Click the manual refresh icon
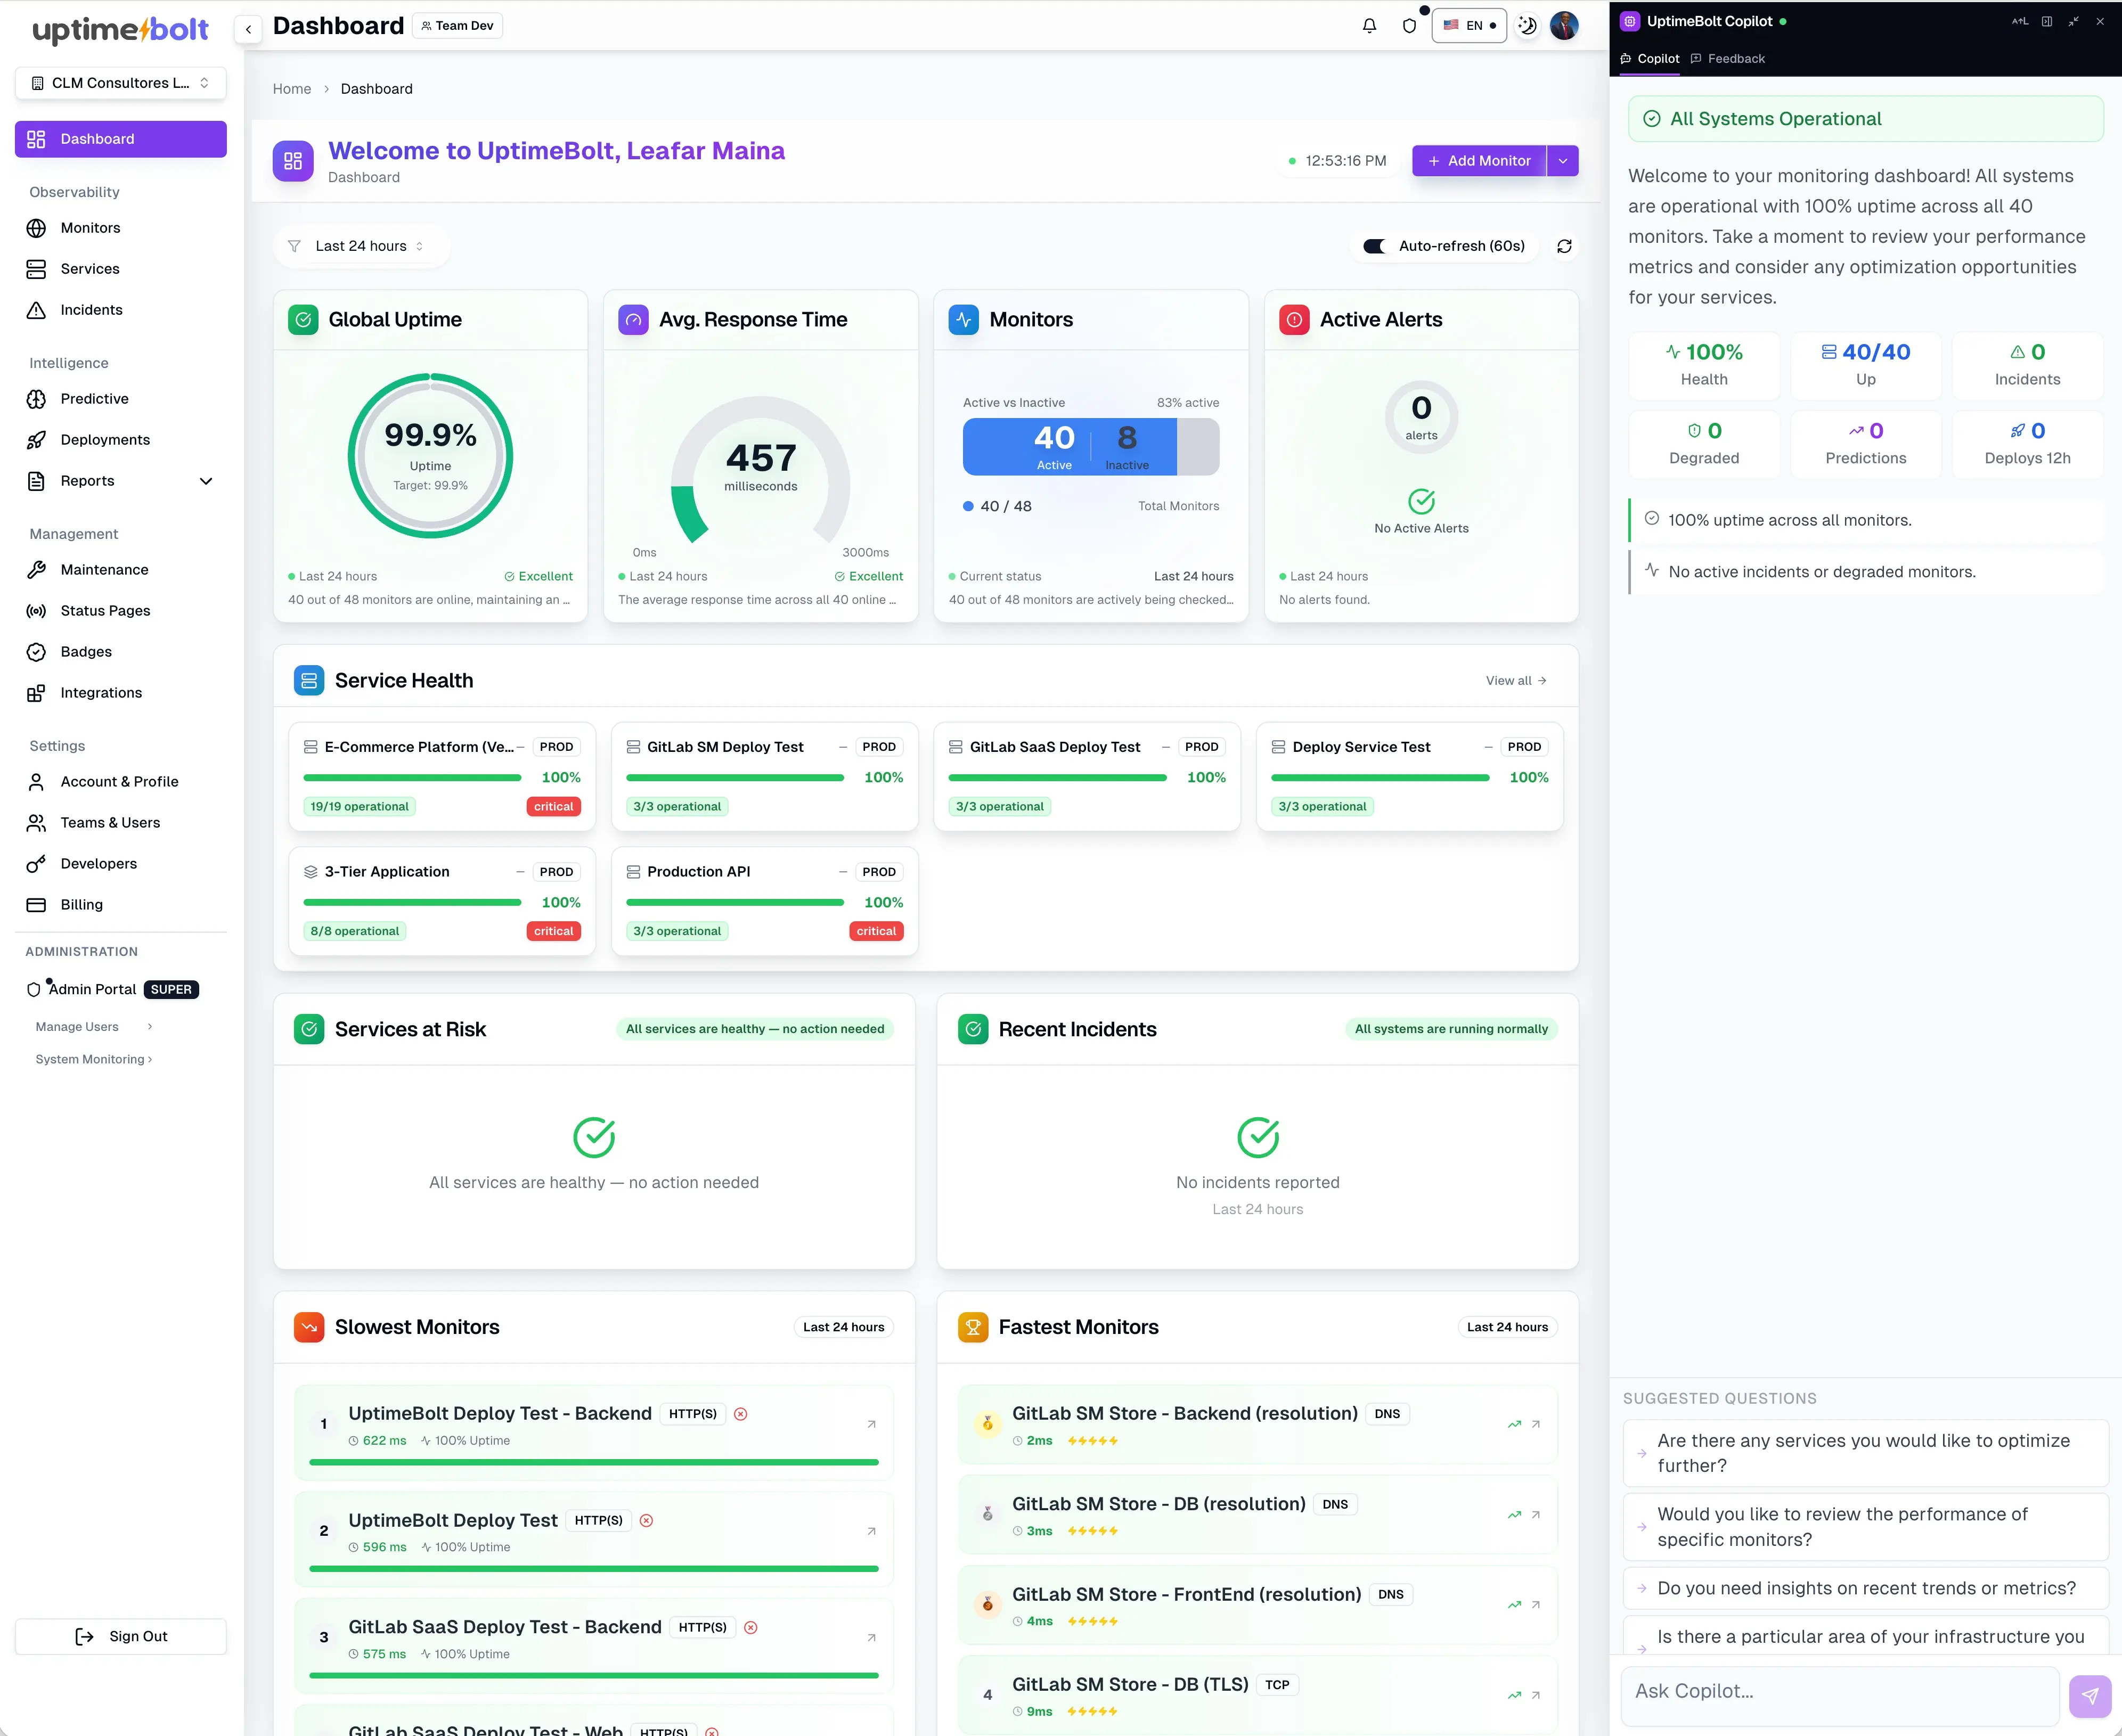2122x1736 pixels. point(1564,246)
